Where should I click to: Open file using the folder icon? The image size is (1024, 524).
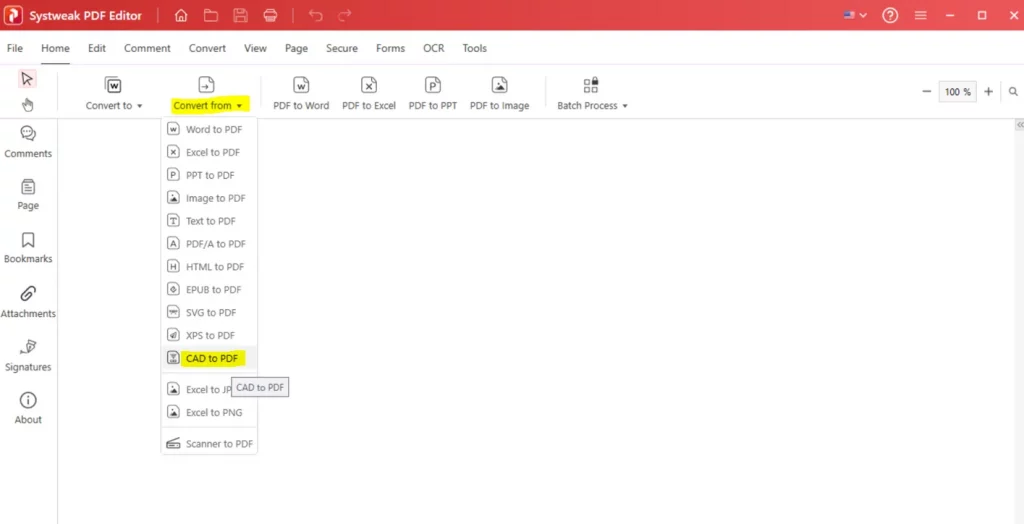[x=210, y=16]
